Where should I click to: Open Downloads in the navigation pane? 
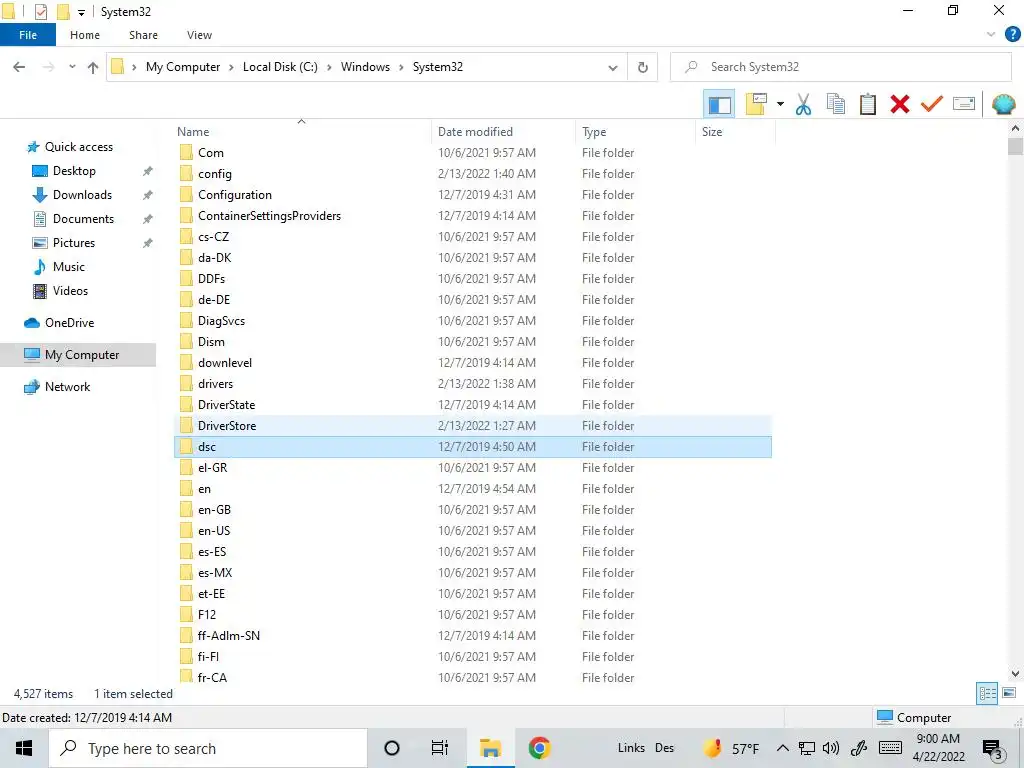click(82, 195)
